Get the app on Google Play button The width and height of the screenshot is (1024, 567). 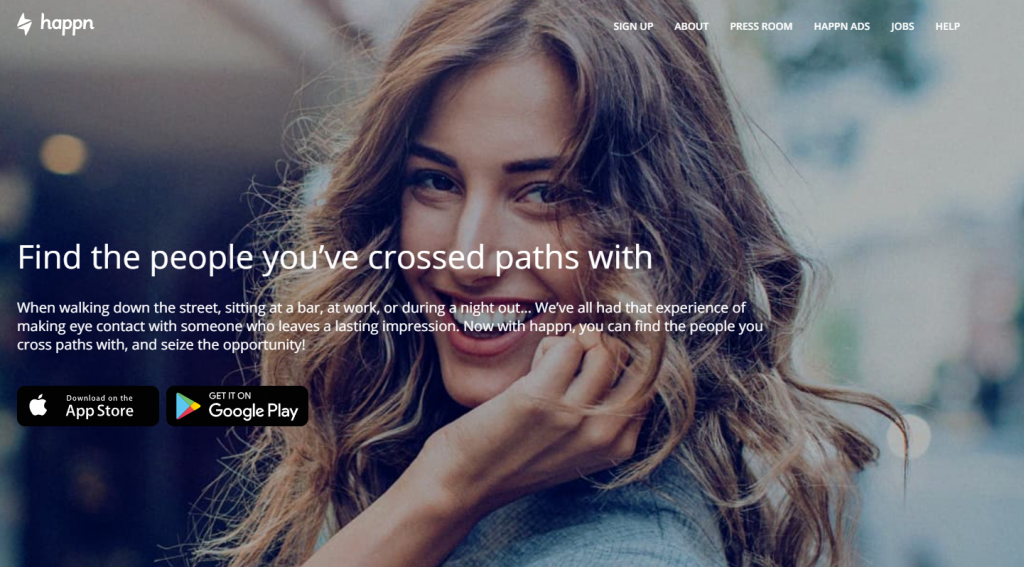click(x=237, y=406)
